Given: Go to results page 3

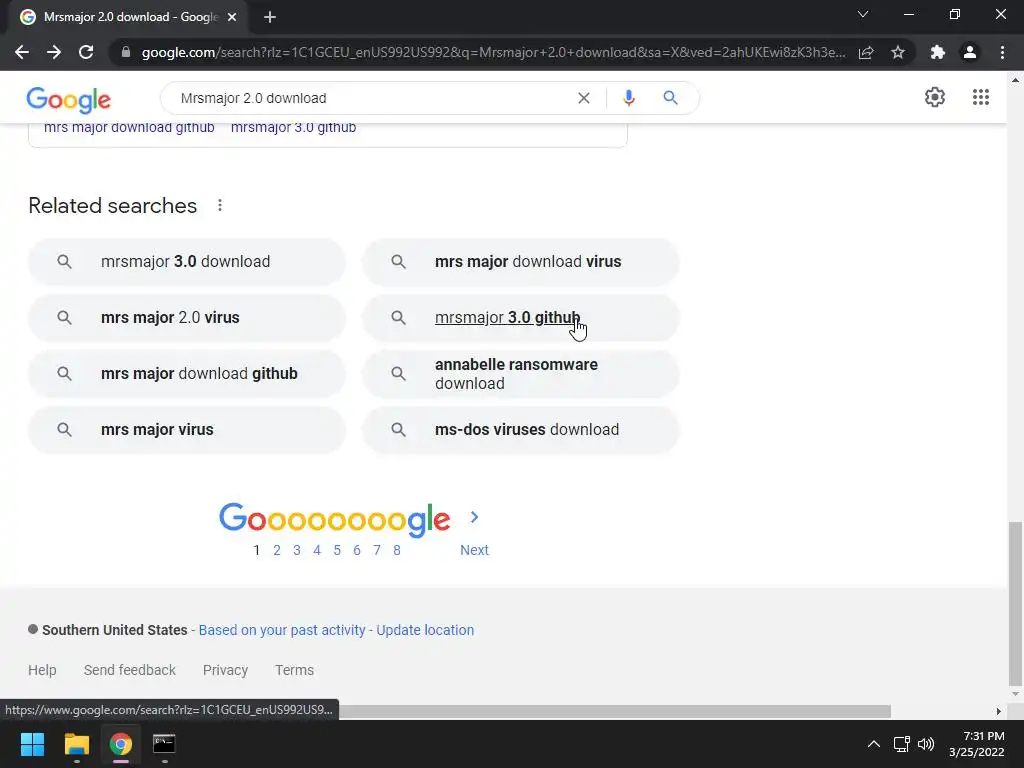Looking at the screenshot, I should coord(296,551).
